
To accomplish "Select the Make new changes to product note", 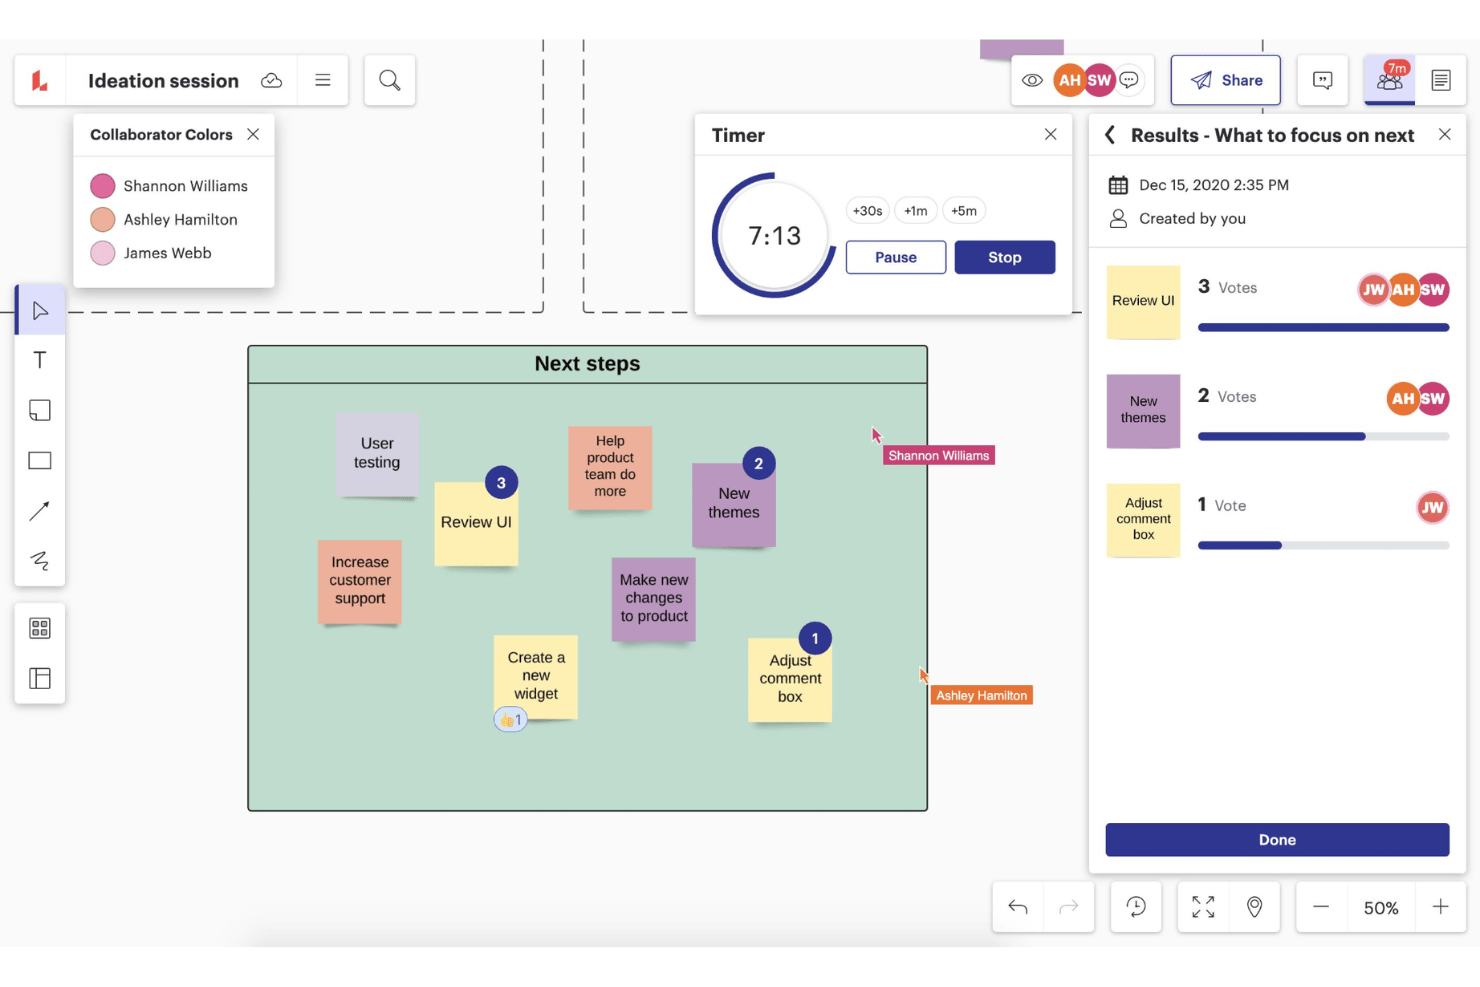I will point(654,599).
